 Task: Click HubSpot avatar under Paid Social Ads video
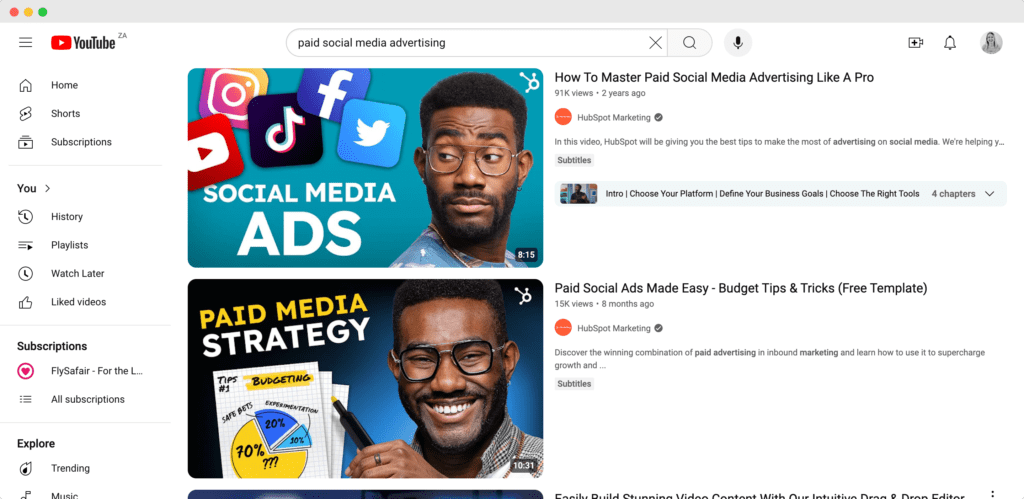[x=563, y=328]
